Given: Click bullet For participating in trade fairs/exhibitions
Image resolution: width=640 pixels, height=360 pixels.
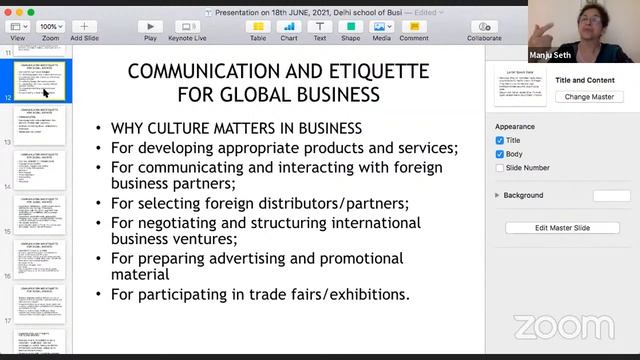Looking at the screenshot, I should [260, 294].
